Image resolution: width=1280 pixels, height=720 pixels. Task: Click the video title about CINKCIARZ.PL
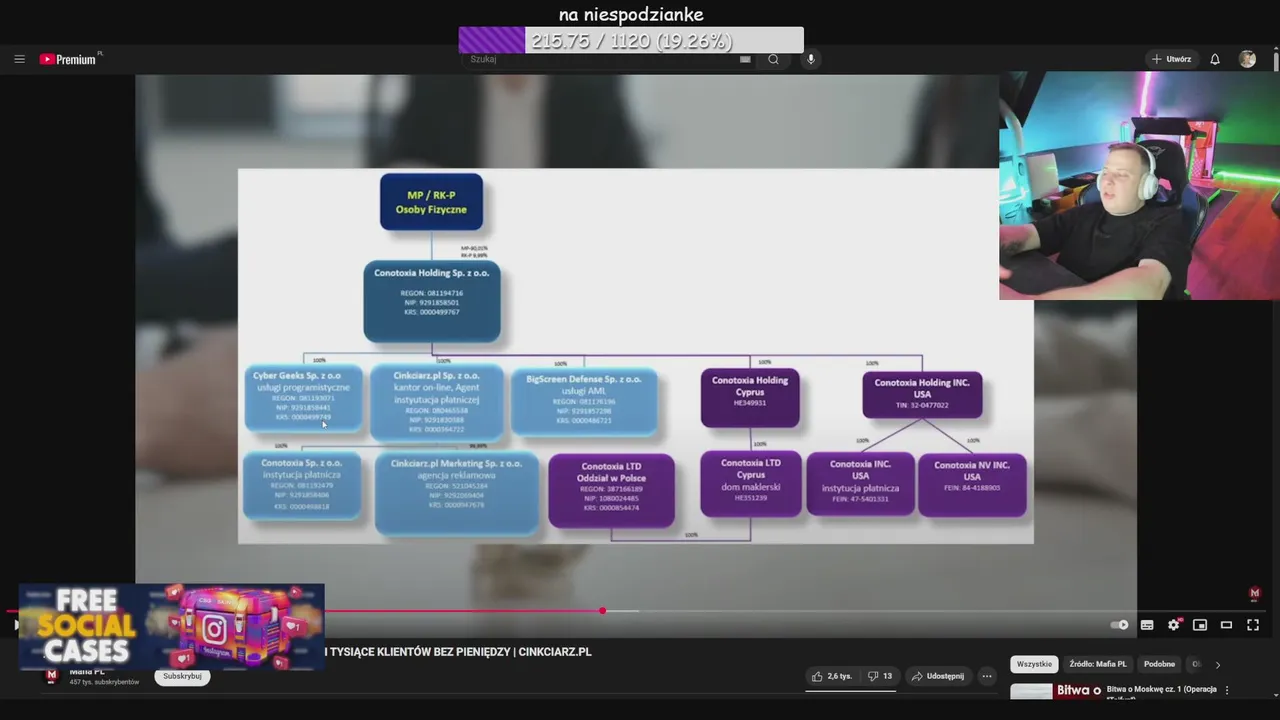coord(458,652)
